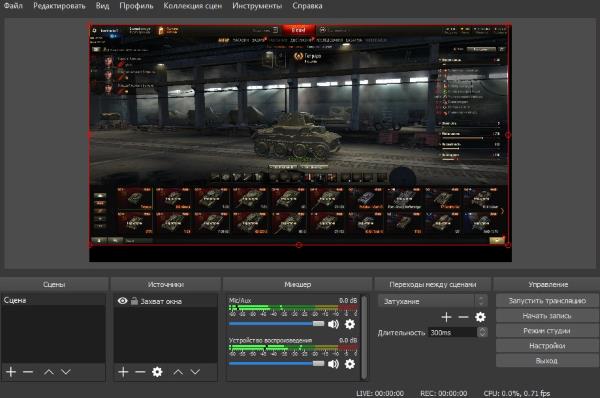The width and height of the screenshot is (600, 398).
Task: Enable Режим студии button
Action: coord(547,331)
